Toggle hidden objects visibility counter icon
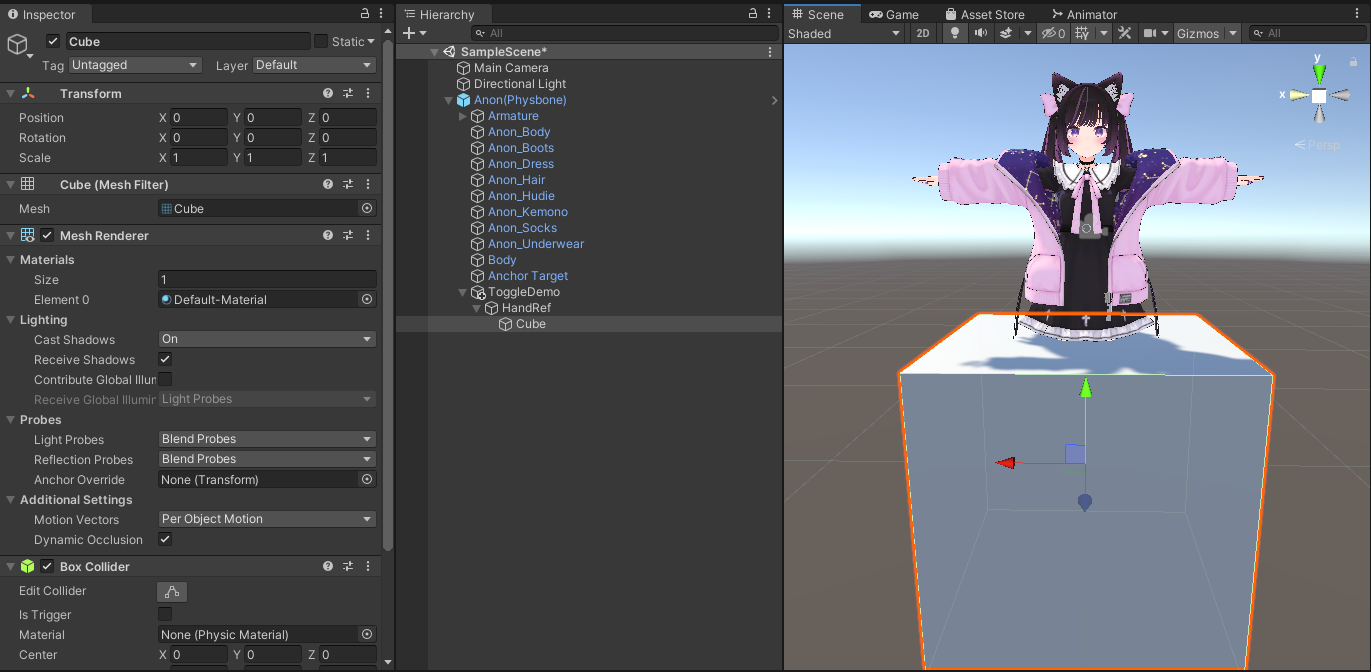The height and width of the screenshot is (672, 1371). coord(1053,33)
